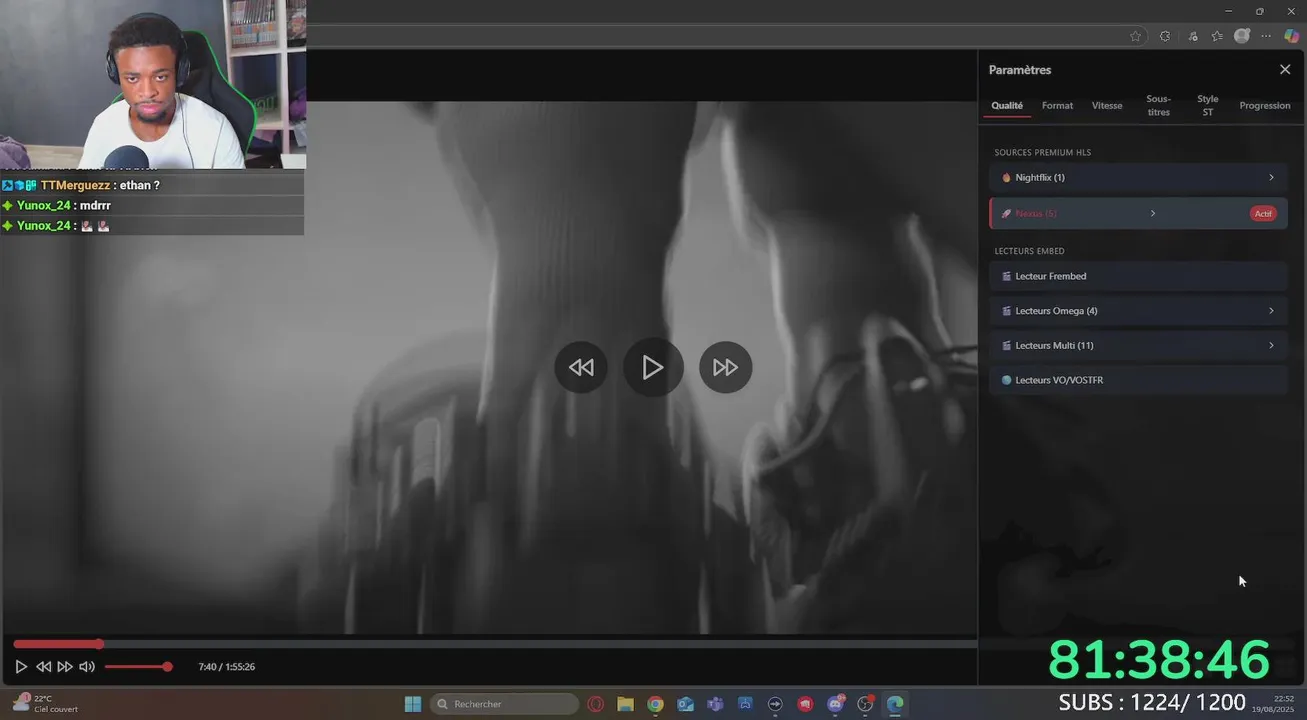Switch to the Format tab
Image resolution: width=1307 pixels, height=720 pixels.
[1057, 105]
